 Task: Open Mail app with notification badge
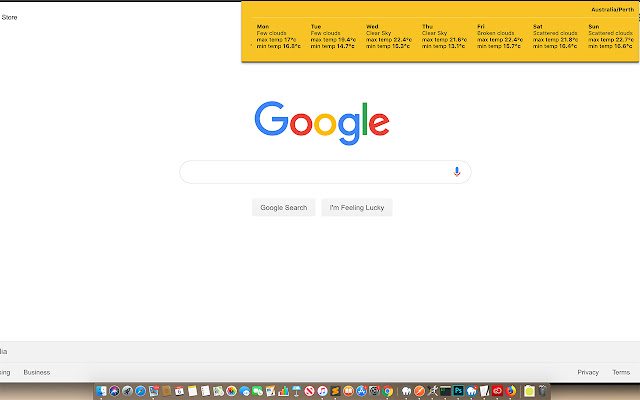click(x=154, y=391)
